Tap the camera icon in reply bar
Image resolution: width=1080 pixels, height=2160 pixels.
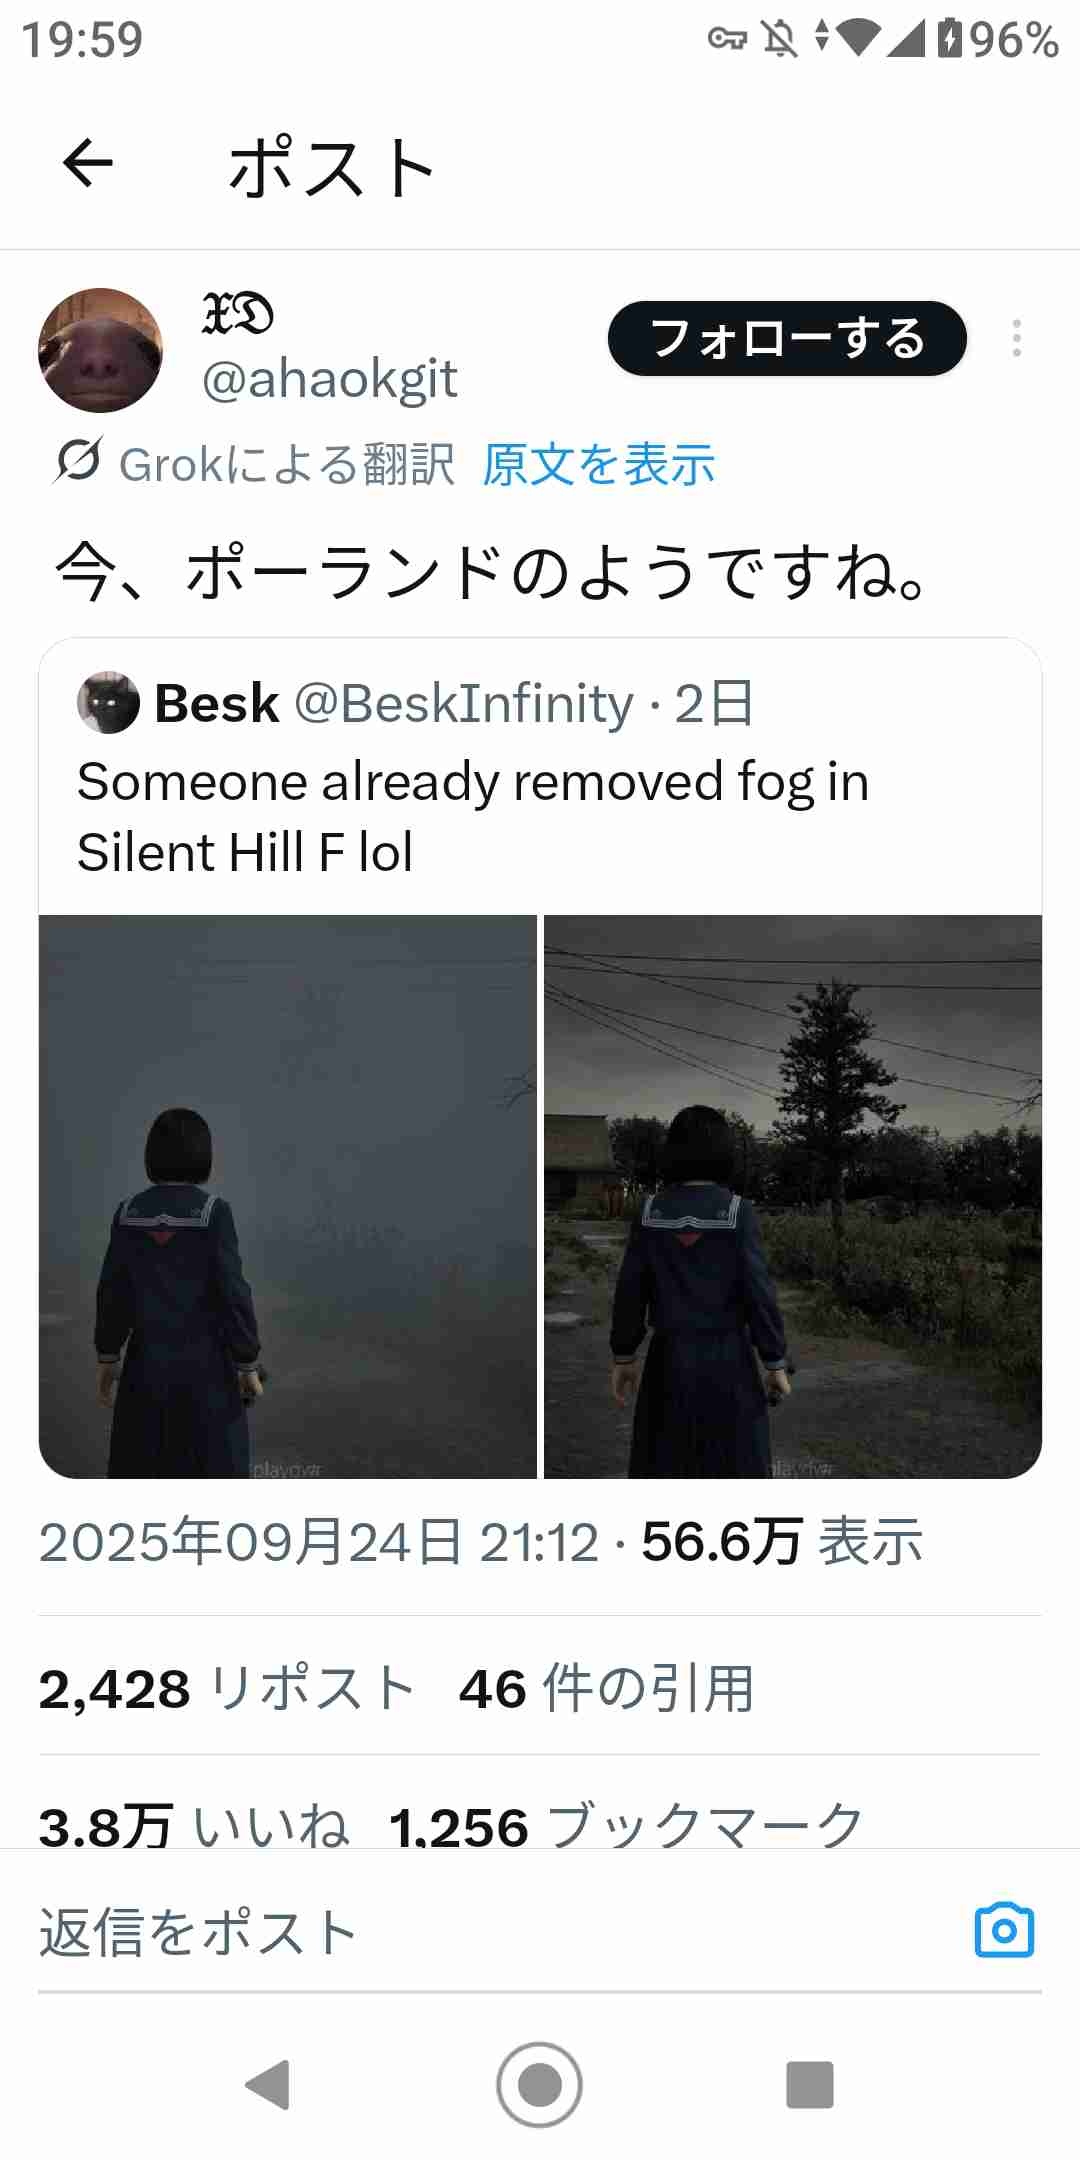coord(1004,1929)
